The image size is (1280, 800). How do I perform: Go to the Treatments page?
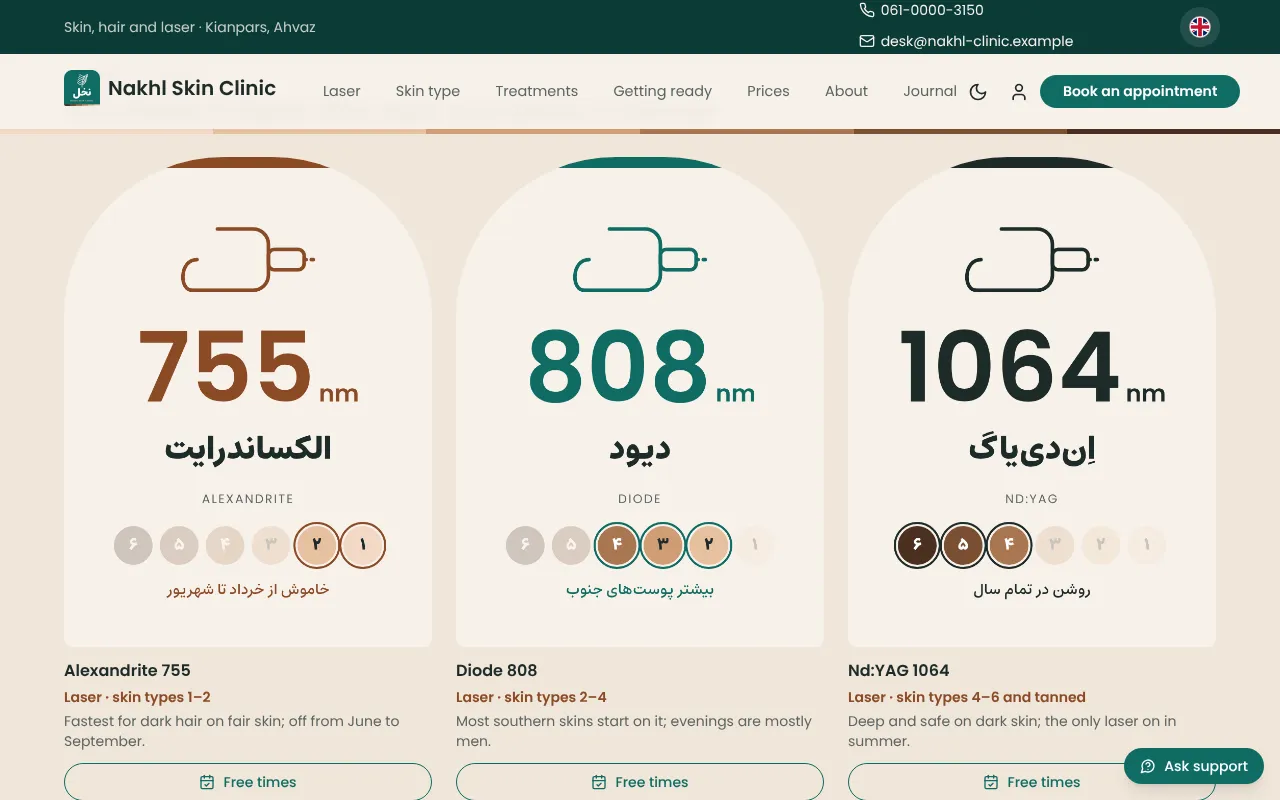coord(537,91)
